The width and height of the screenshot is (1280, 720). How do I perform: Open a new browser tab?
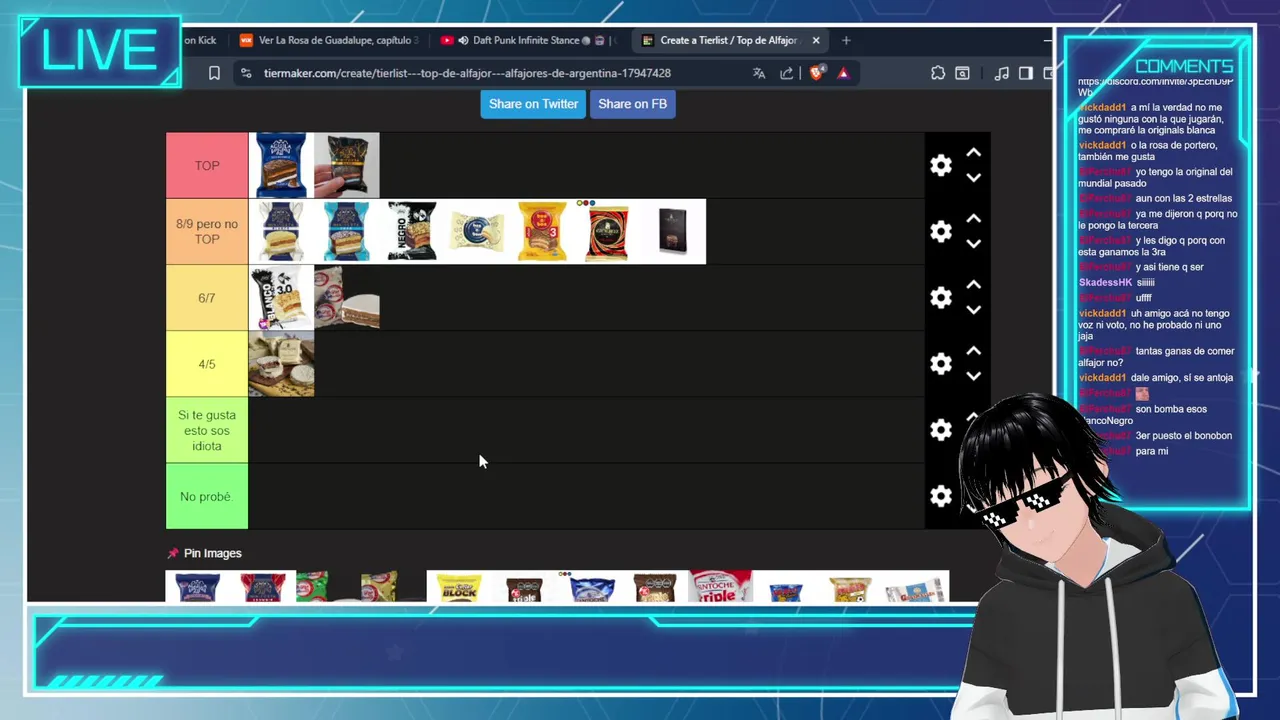coord(846,41)
